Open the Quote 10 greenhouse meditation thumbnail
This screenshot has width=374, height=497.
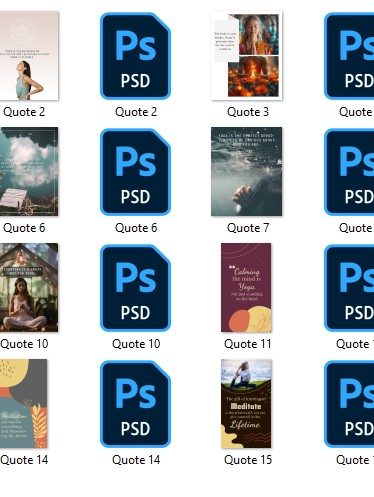pyautogui.click(x=29, y=288)
